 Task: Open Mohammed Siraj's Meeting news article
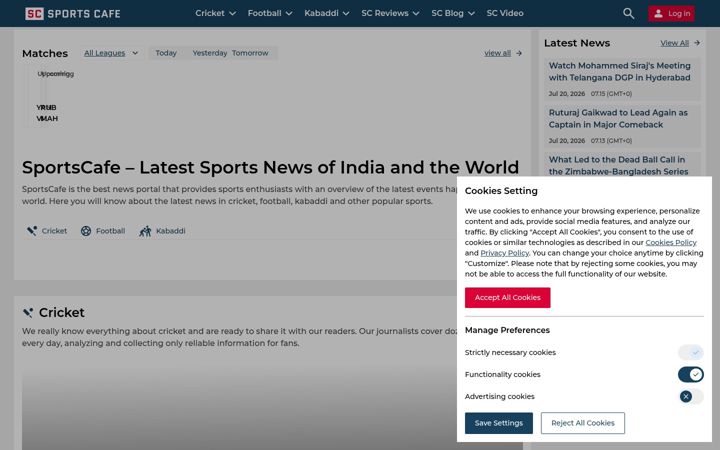pyautogui.click(x=619, y=72)
